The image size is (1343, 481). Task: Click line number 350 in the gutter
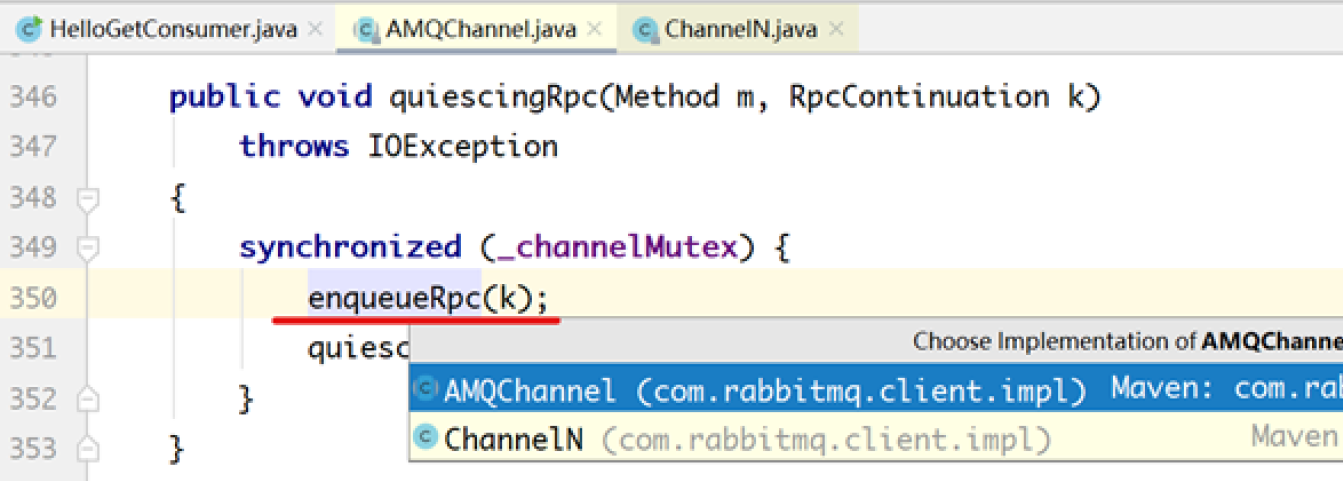click(x=33, y=298)
